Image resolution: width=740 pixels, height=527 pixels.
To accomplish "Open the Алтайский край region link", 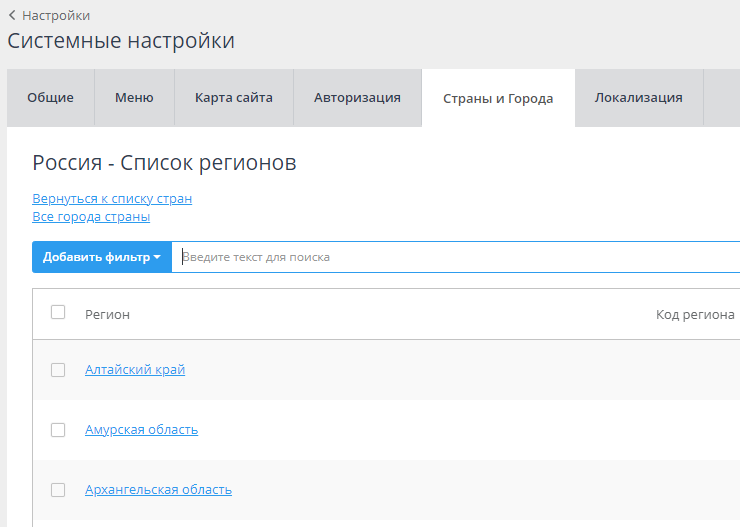I will [135, 370].
